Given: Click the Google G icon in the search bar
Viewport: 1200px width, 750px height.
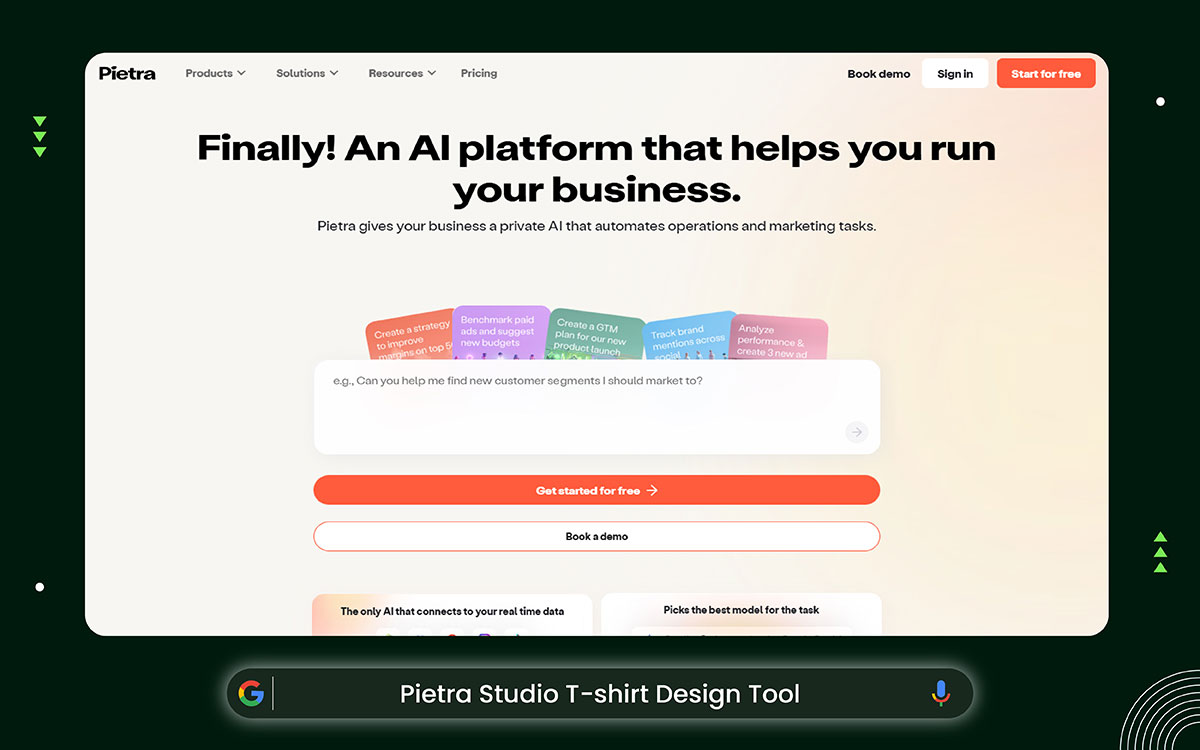Looking at the screenshot, I should tap(253, 692).
